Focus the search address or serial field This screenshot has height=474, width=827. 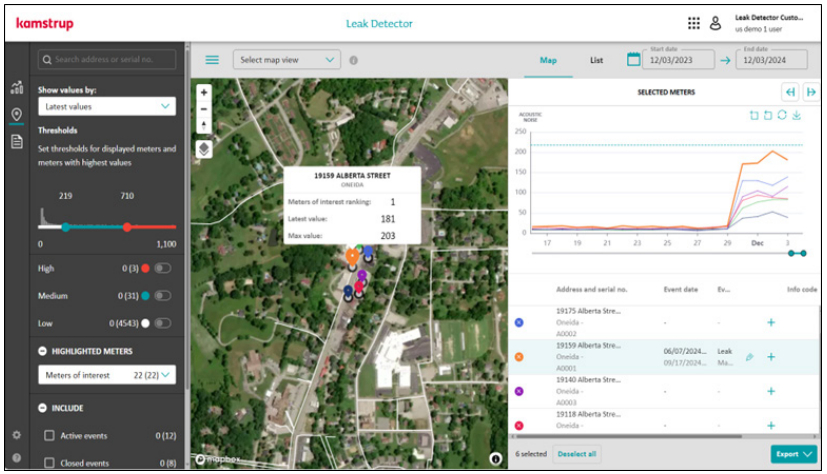pyautogui.click(x=107, y=60)
